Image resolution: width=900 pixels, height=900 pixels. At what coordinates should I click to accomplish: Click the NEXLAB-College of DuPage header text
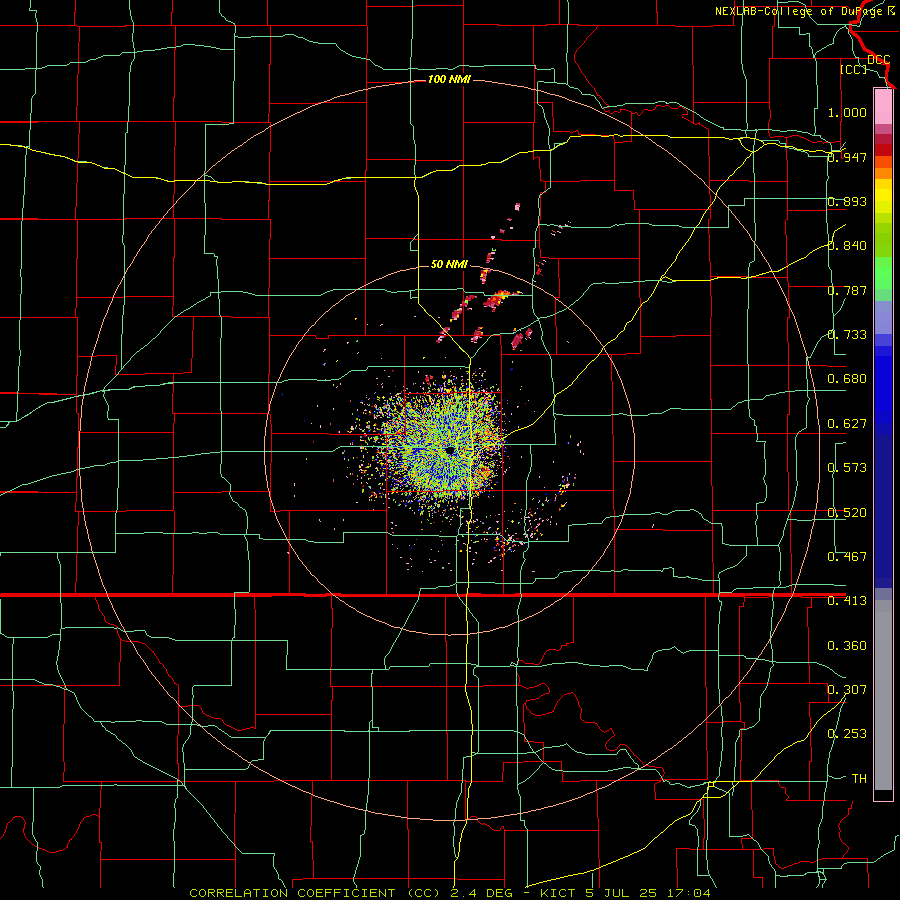tap(805, 11)
